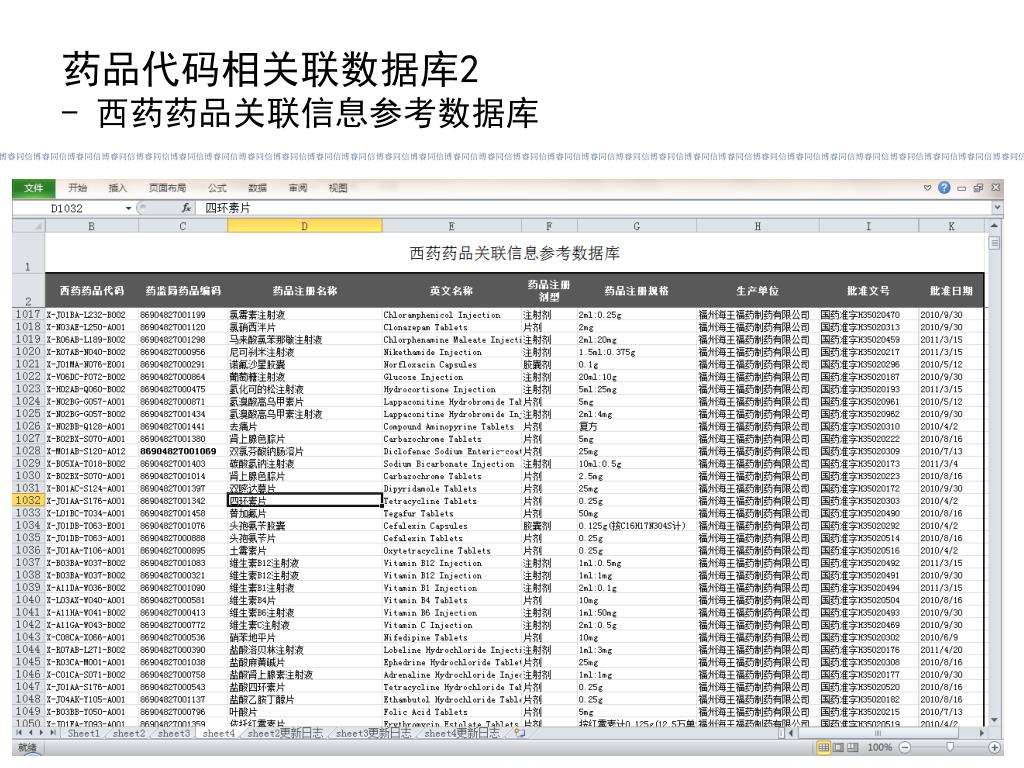Image resolution: width=1024 pixels, height=768 pixels.
Task: Go to last sheet with navigation arrow
Action: (53, 733)
